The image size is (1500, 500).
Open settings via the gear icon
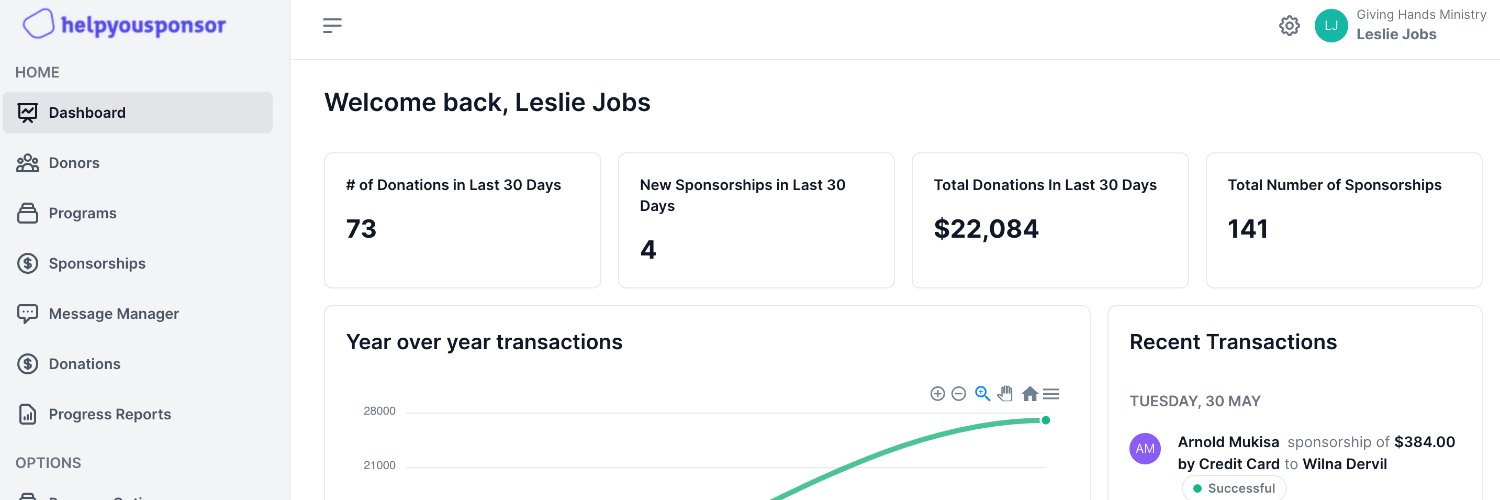pyautogui.click(x=1289, y=26)
